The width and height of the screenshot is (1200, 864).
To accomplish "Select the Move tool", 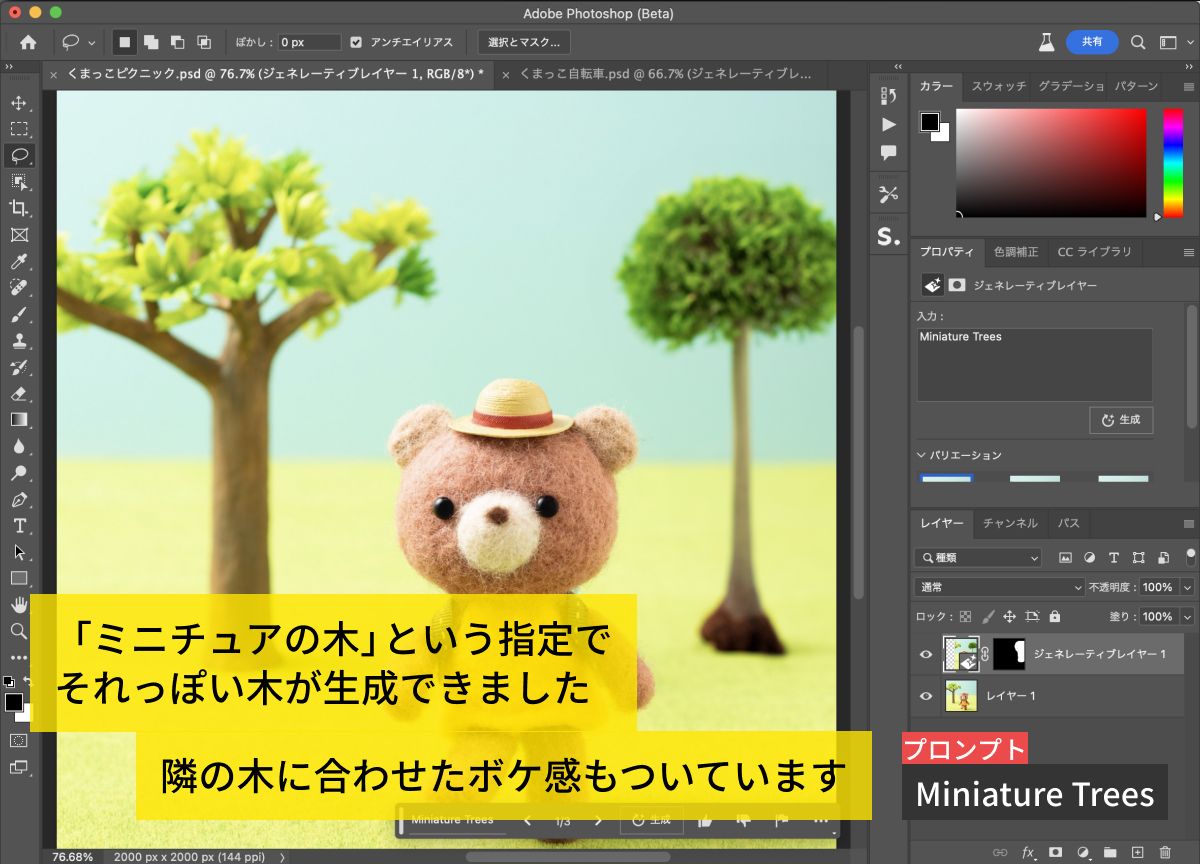I will pos(19,103).
